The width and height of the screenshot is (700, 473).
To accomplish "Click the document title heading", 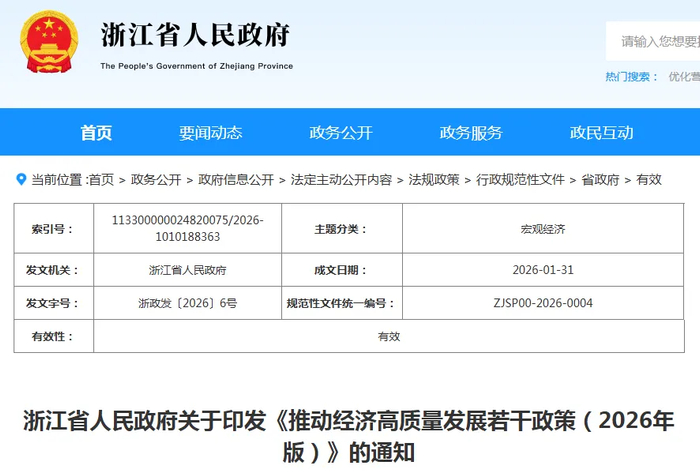I will point(349,436).
